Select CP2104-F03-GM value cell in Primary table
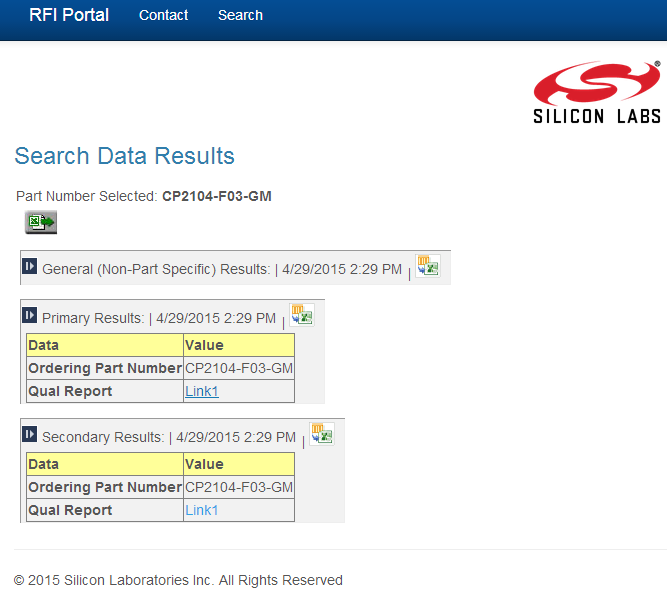This screenshot has height=599, width=667. (x=239, y=368)
